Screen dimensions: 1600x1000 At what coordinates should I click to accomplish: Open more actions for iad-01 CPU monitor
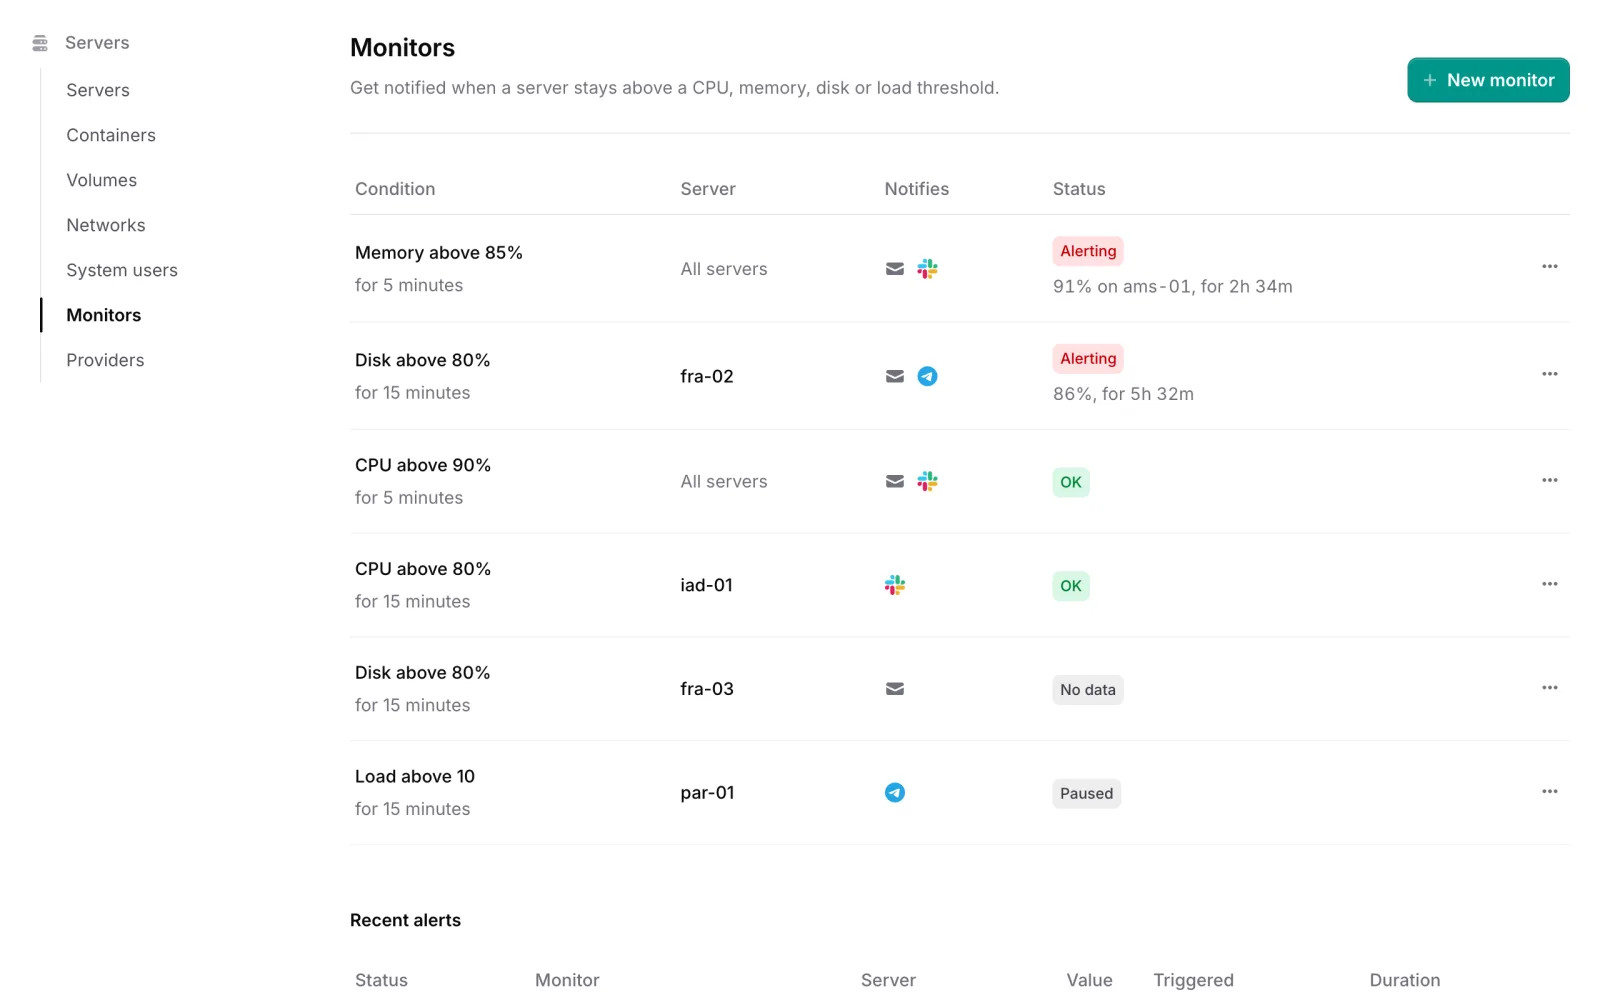[1549, 584]
